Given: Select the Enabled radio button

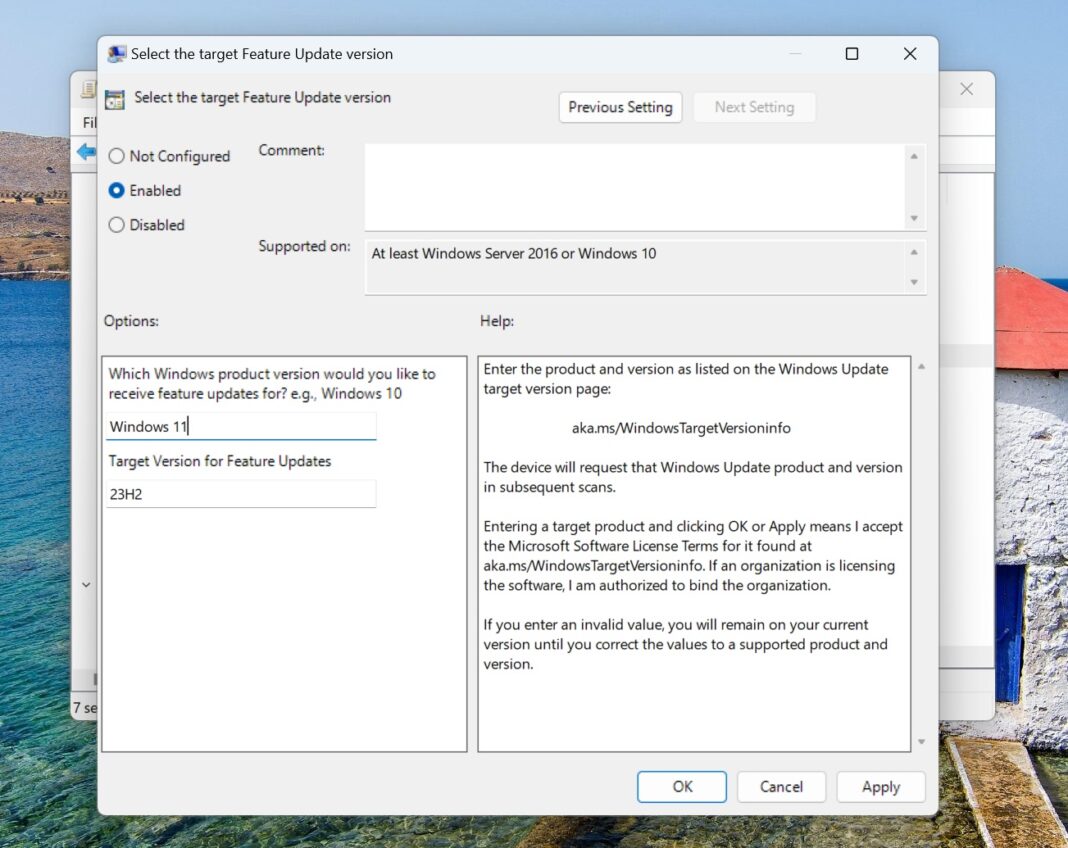Looking at the screenshot, I should 116,190.
